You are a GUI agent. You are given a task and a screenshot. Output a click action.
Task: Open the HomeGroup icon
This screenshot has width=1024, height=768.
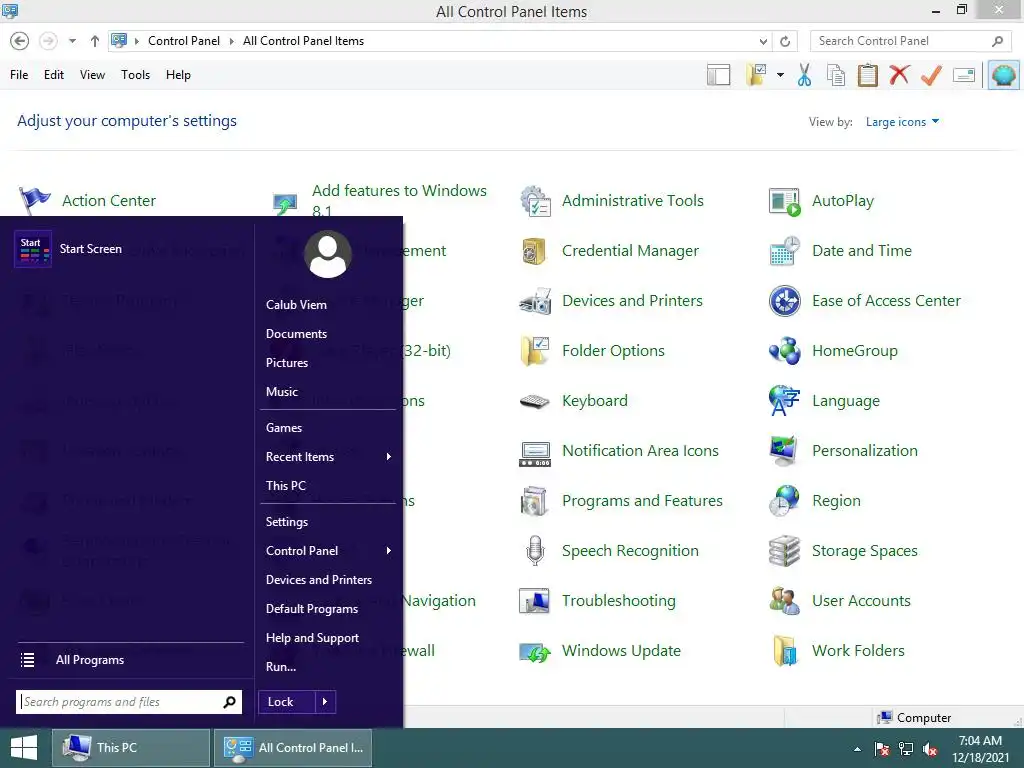[x=784, y=351]
